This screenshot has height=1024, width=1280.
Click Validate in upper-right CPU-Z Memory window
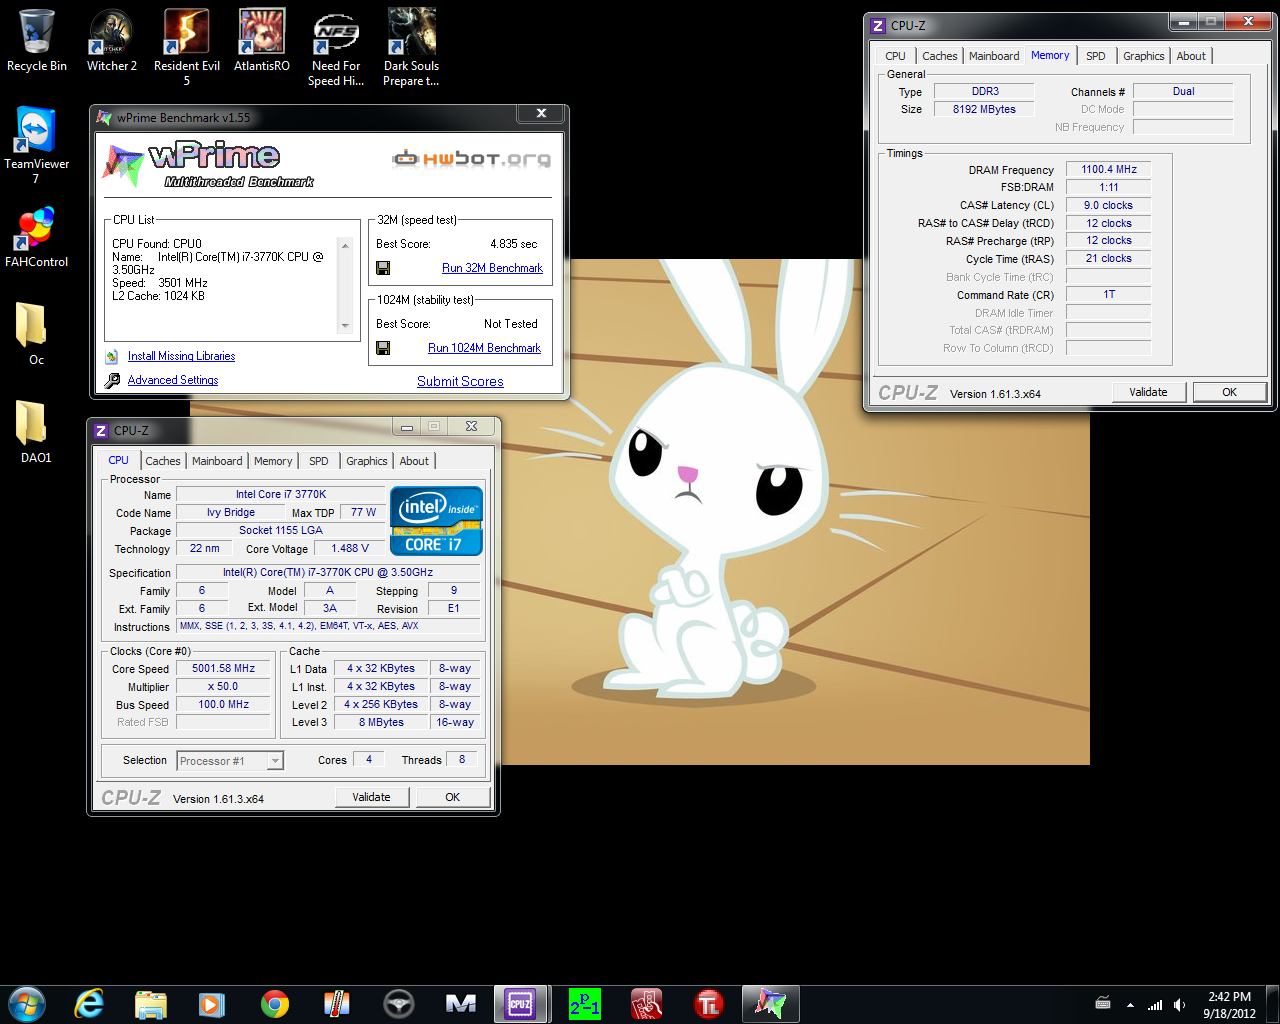(x=1148, y=392)
